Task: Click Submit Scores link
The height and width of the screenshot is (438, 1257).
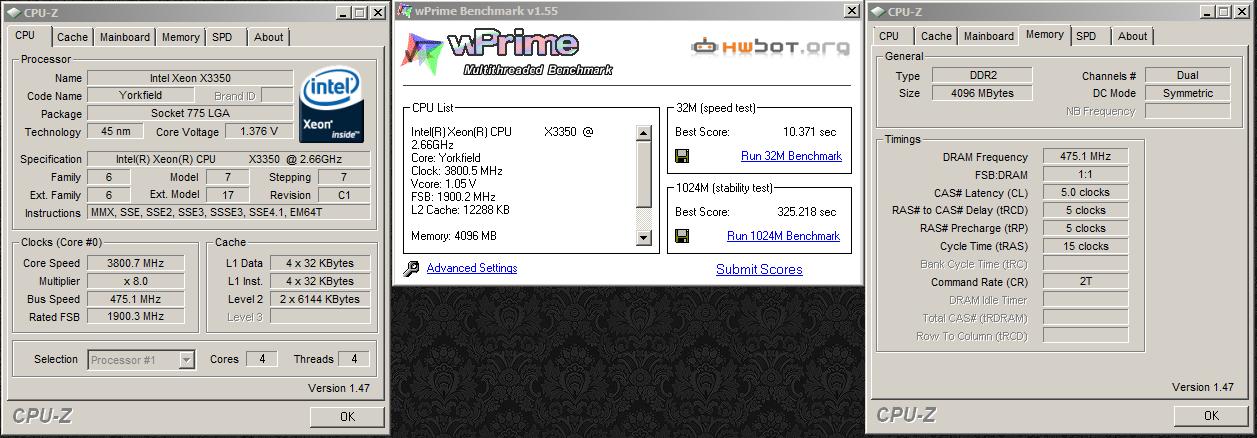Action: (759, 269)
